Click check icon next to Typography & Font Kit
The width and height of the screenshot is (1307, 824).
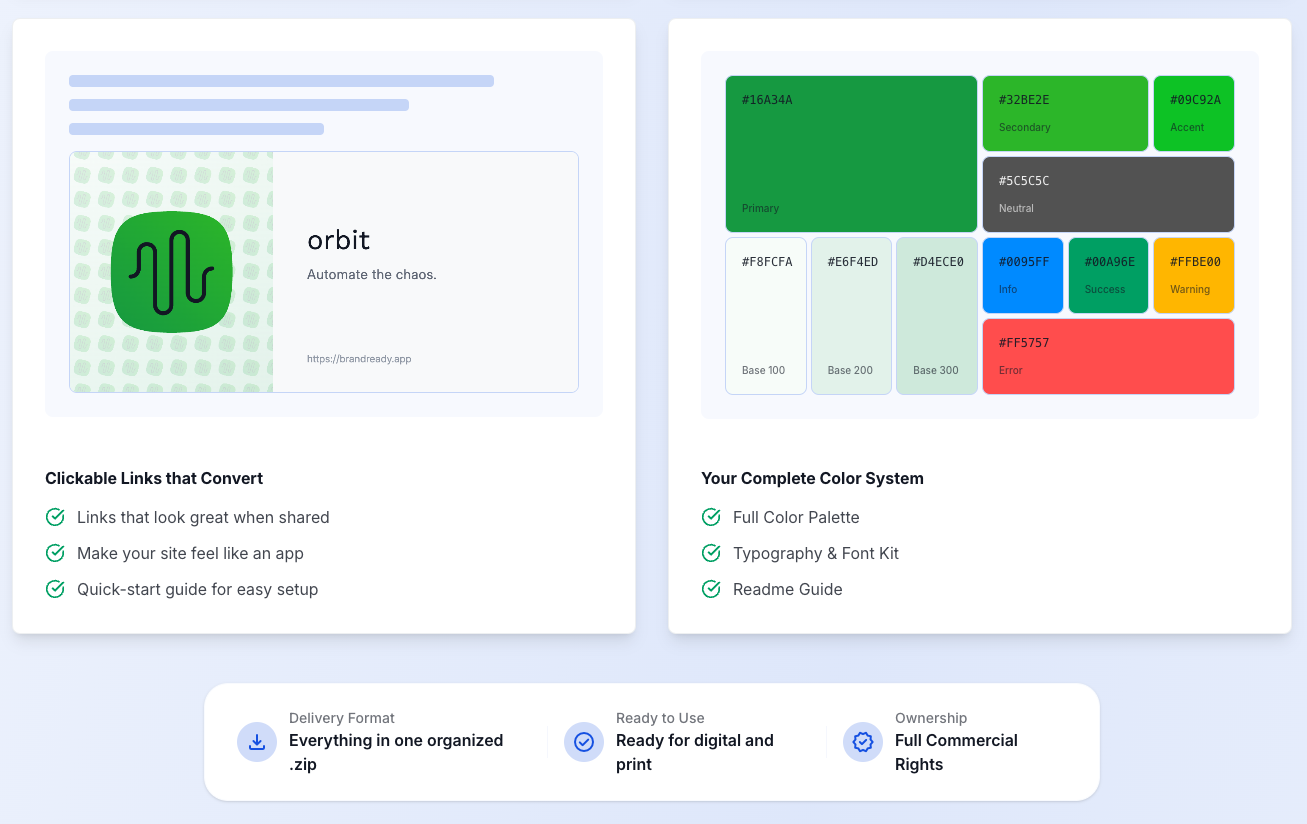click(x=711, y=553)
